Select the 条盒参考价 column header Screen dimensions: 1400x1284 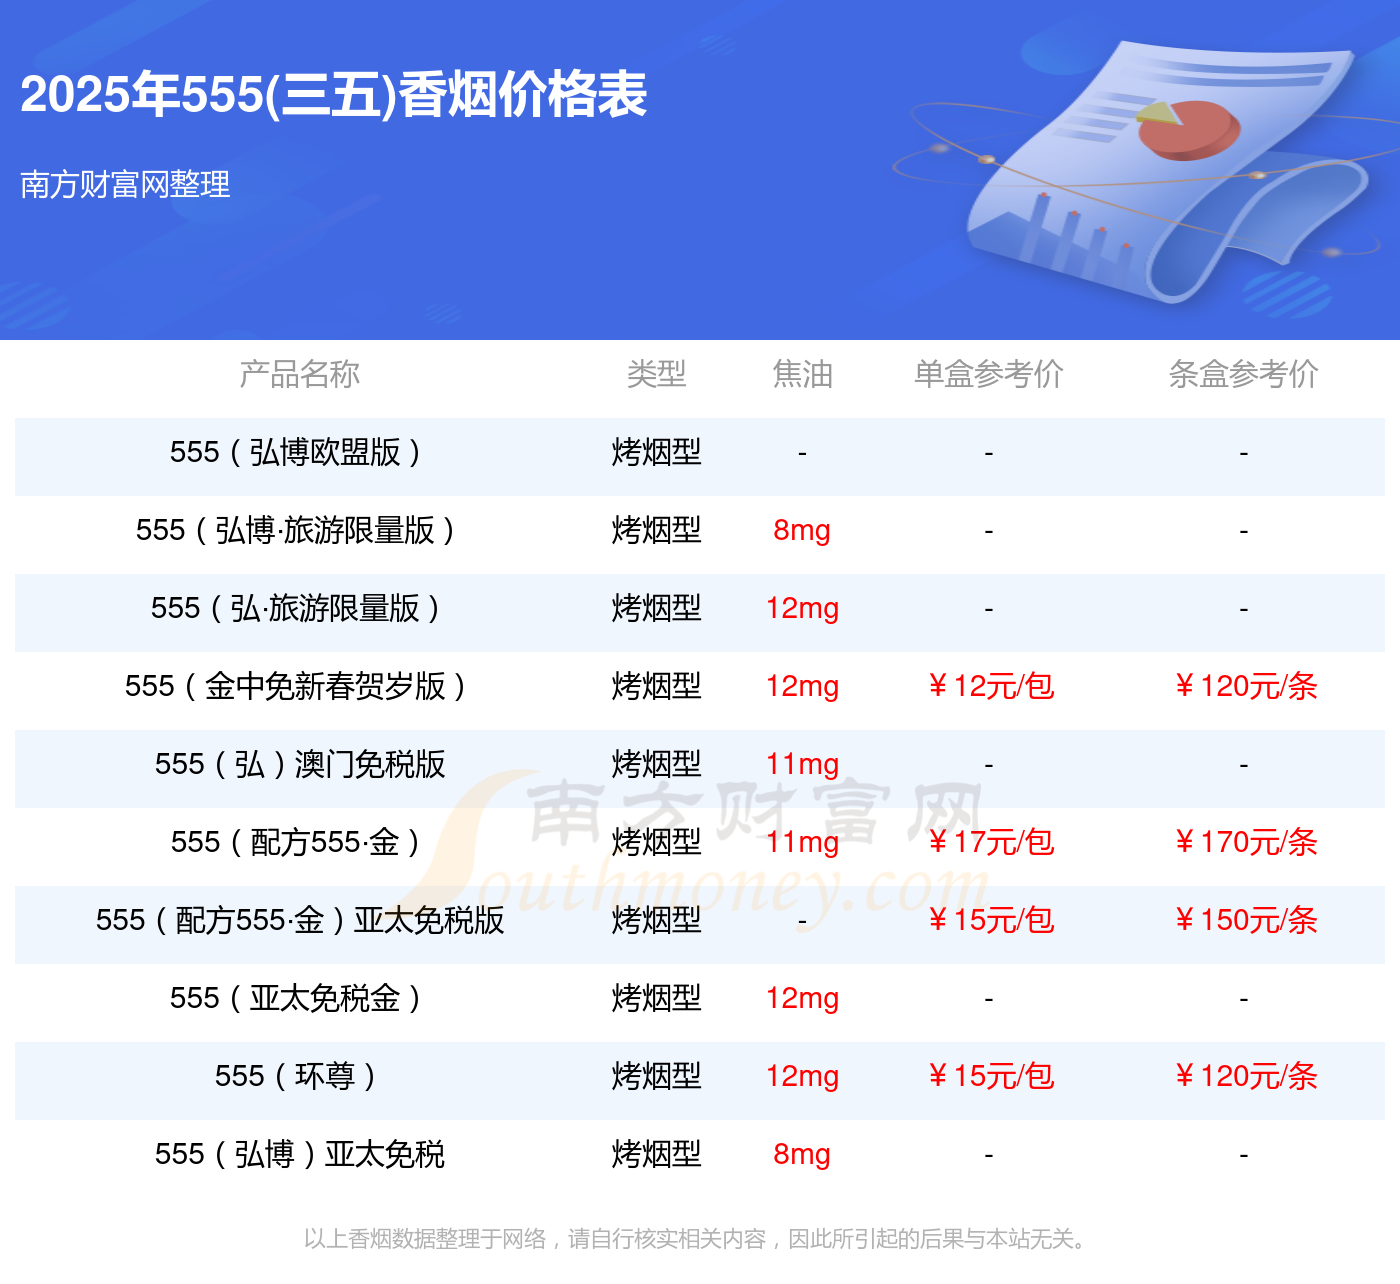point(1243,374)
